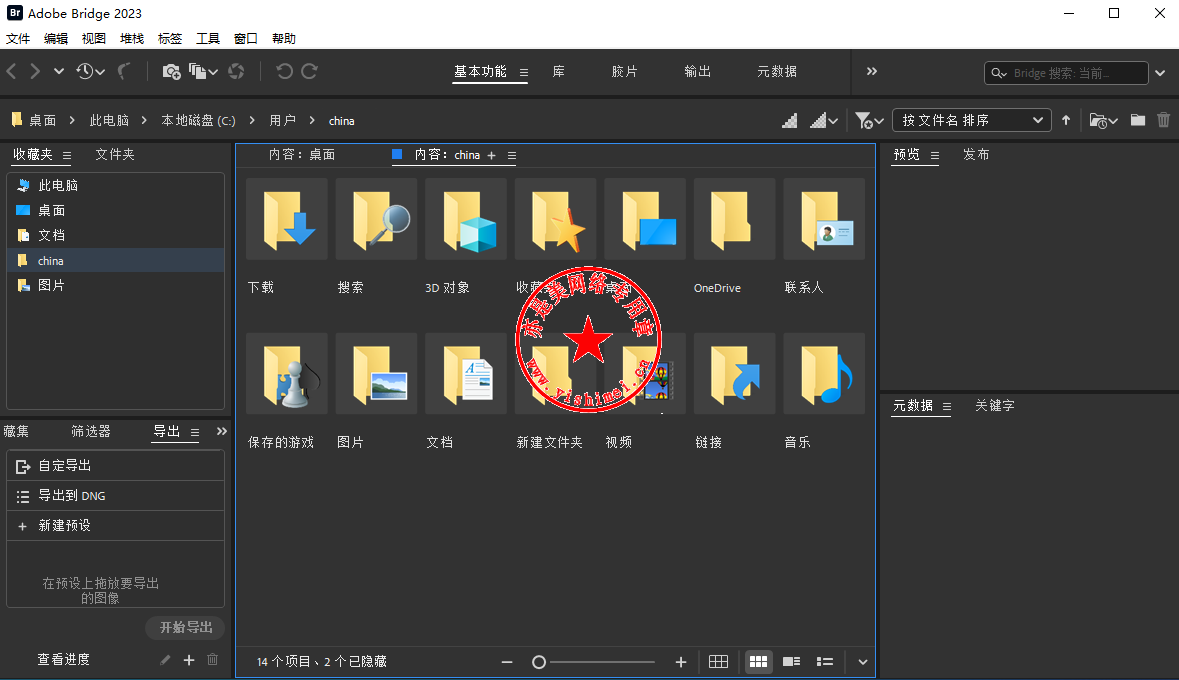Click the delete trash icon in path bar
The width and height of the screenshot is (1179, 680).
[1163, 120]
